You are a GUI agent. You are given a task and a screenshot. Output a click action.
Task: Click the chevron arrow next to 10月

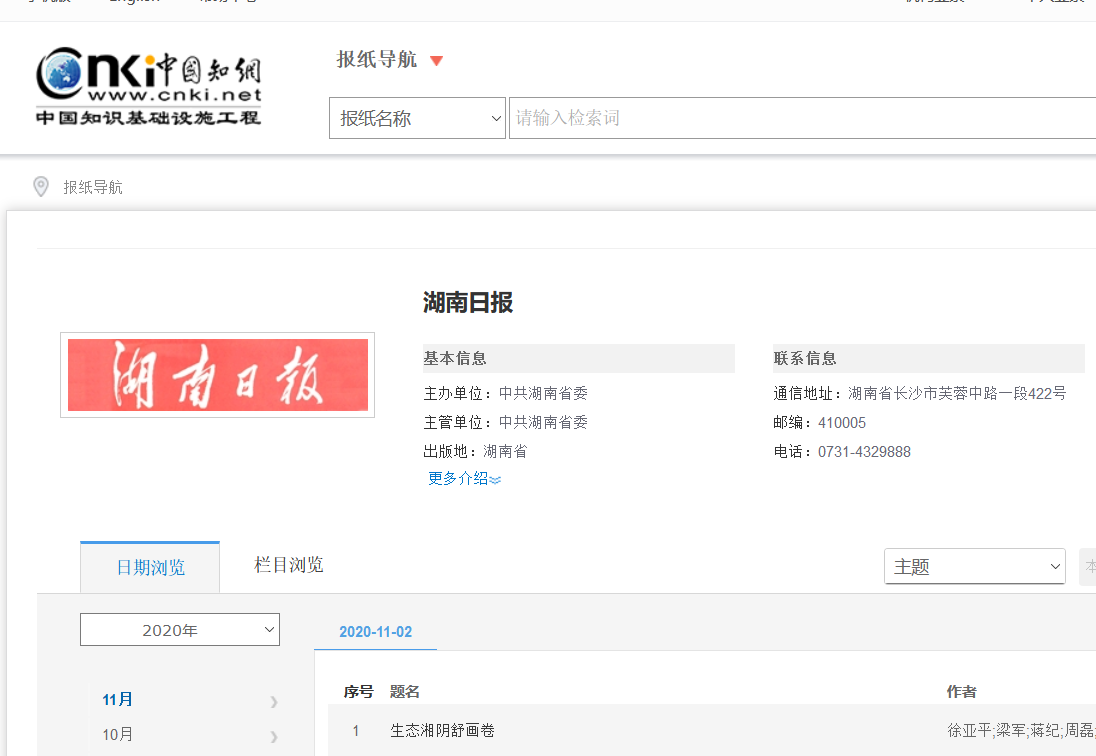click(273, 736)
